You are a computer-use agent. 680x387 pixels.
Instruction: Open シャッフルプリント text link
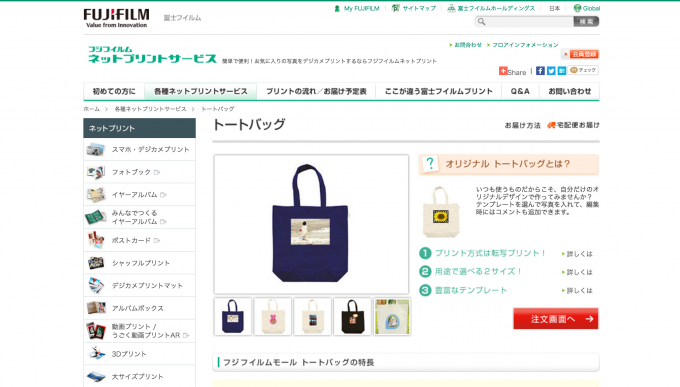pos(141,263)
